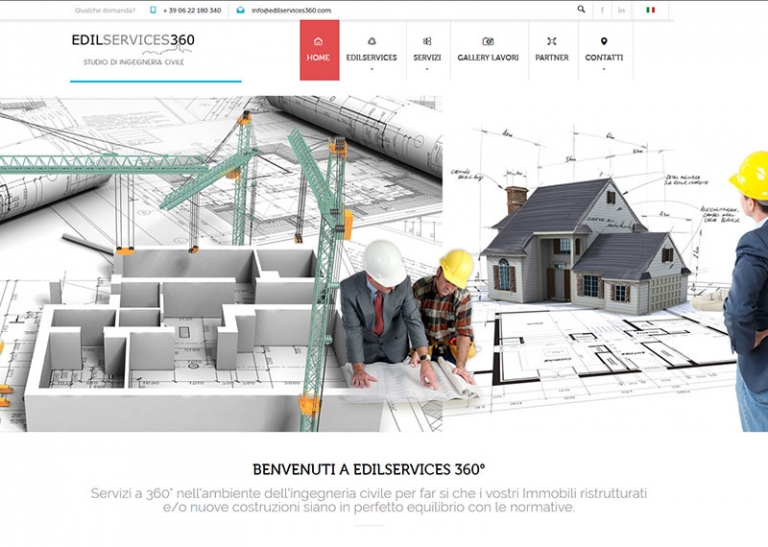768x547 pixels.
Task: Click the crane and floorplan banner image
Action: click(221, 263)
